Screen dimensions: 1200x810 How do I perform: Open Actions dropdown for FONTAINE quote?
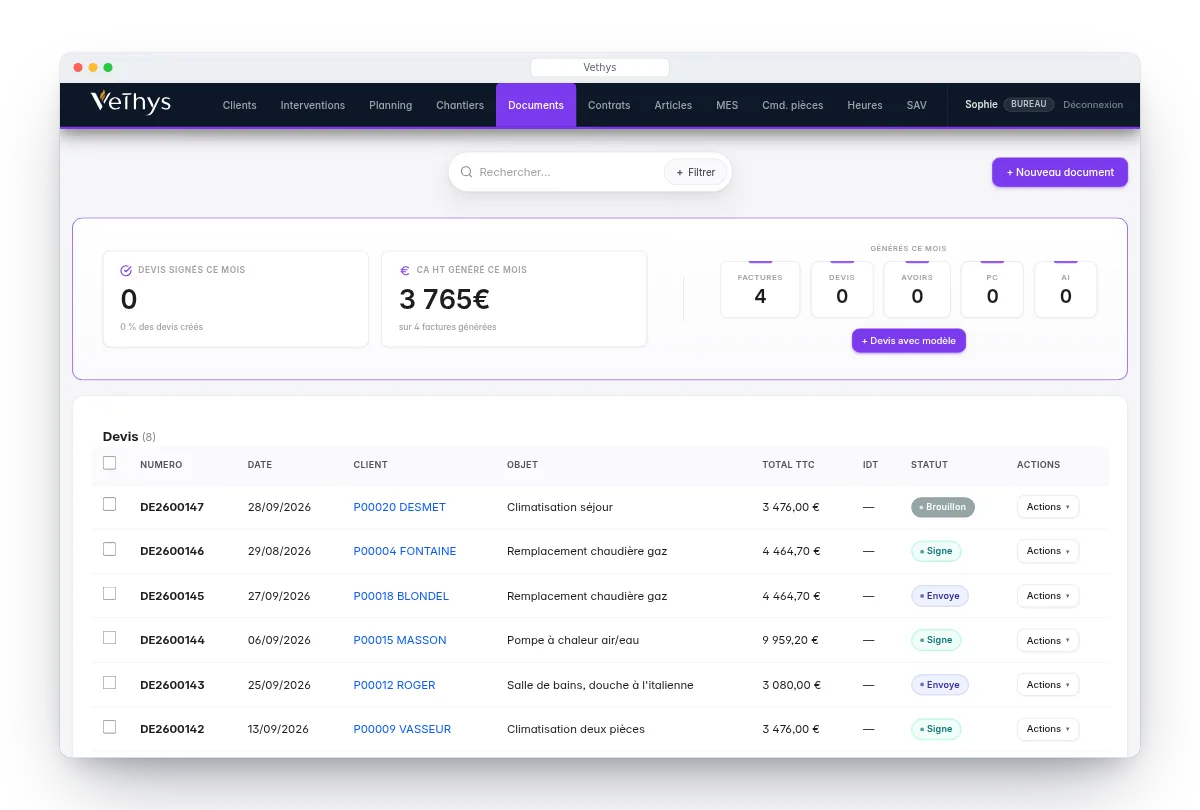point(1048,551)
